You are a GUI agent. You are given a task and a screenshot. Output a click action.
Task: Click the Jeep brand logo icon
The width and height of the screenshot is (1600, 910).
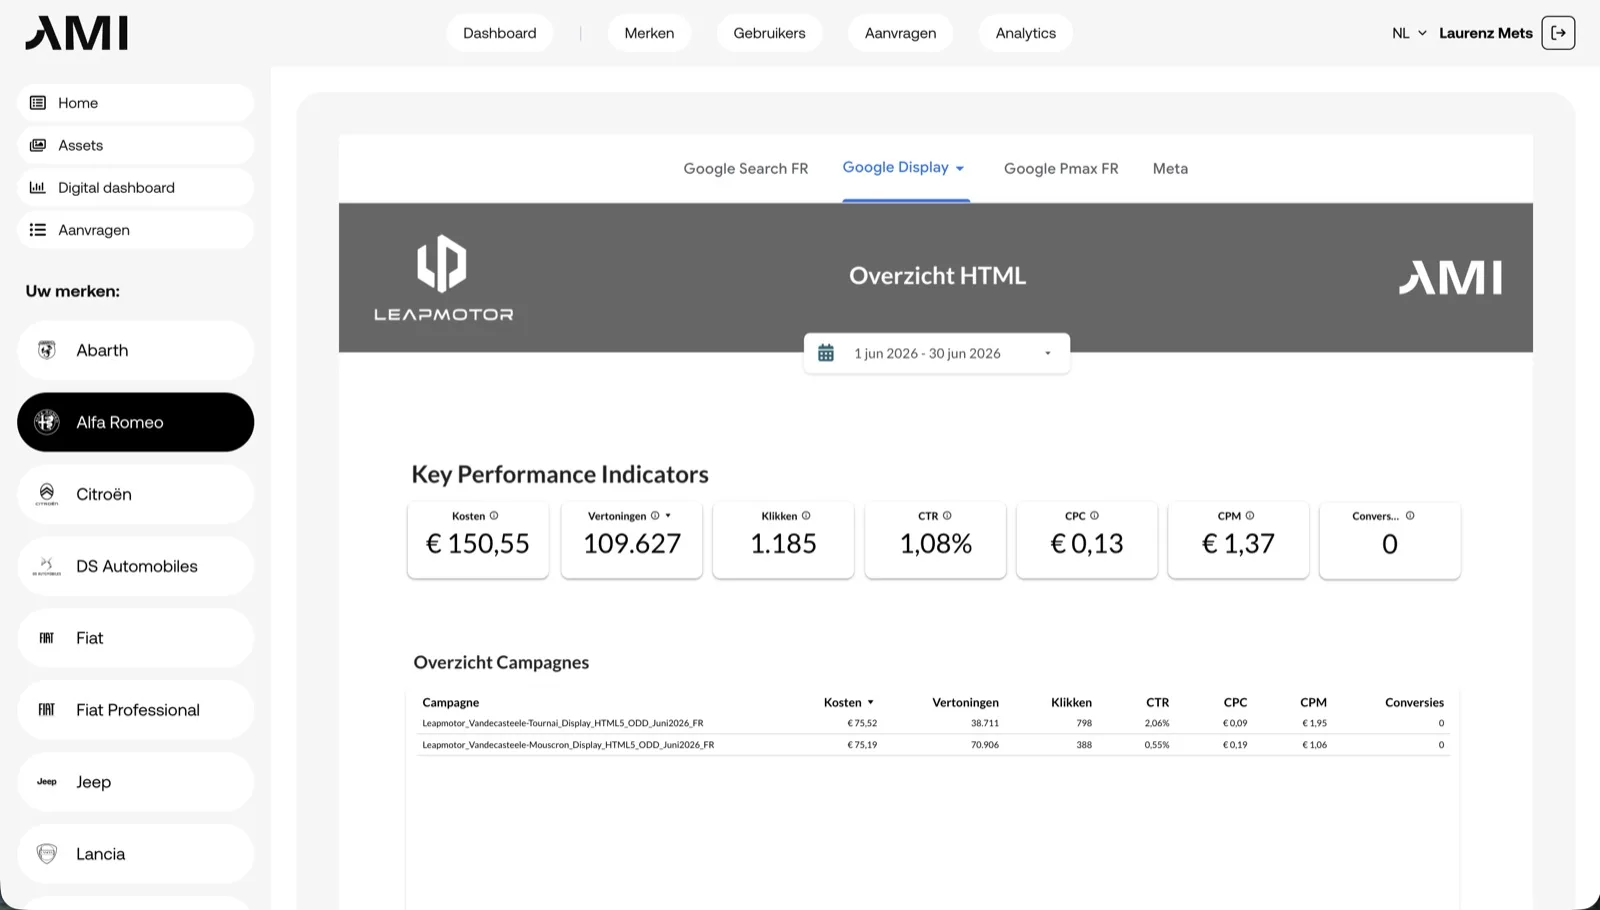coord(47,782)
